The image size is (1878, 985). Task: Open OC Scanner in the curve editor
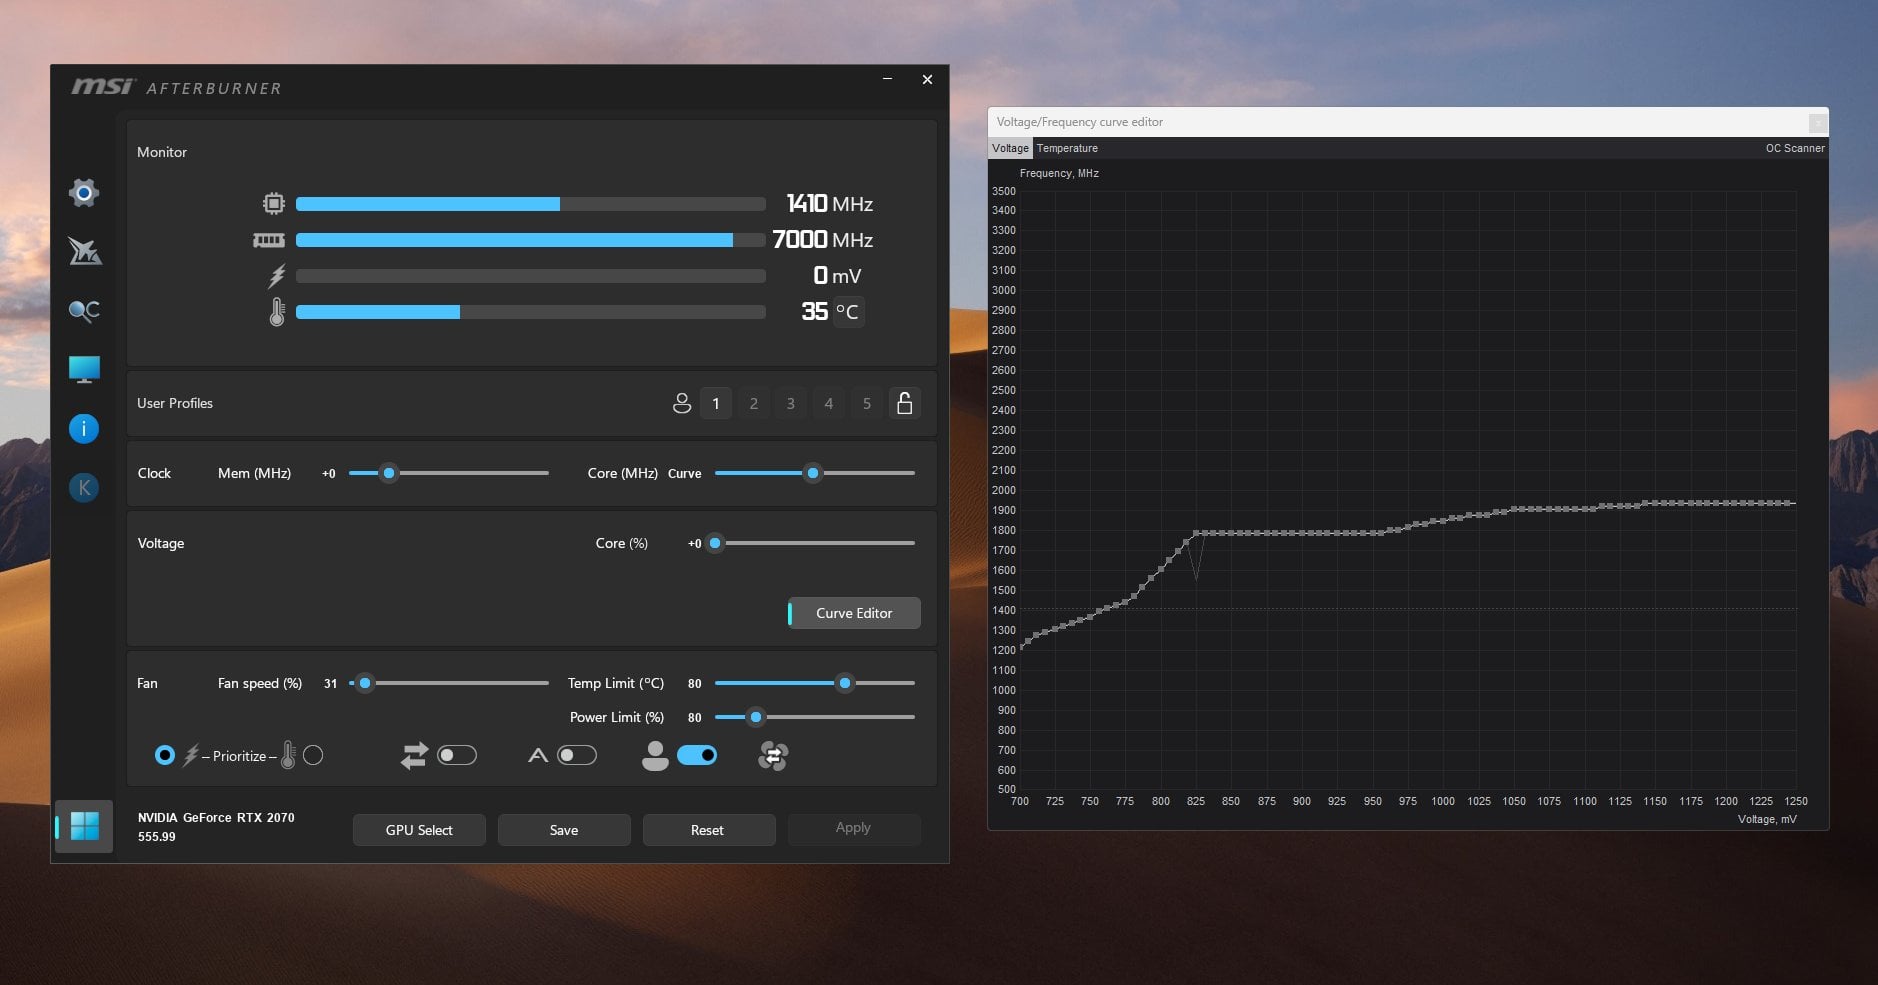point(1795,148)
